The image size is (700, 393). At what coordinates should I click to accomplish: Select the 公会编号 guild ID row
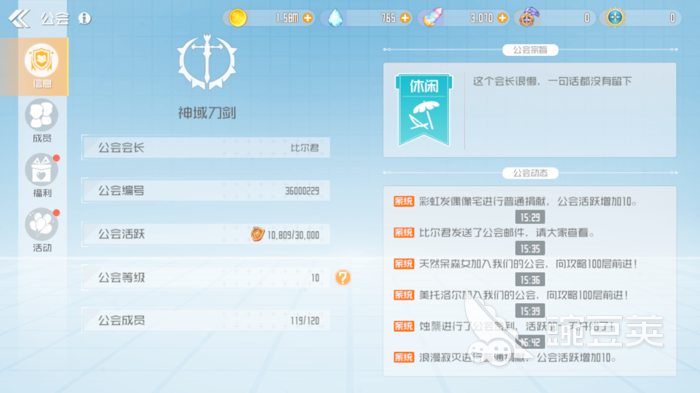[206, 191]
